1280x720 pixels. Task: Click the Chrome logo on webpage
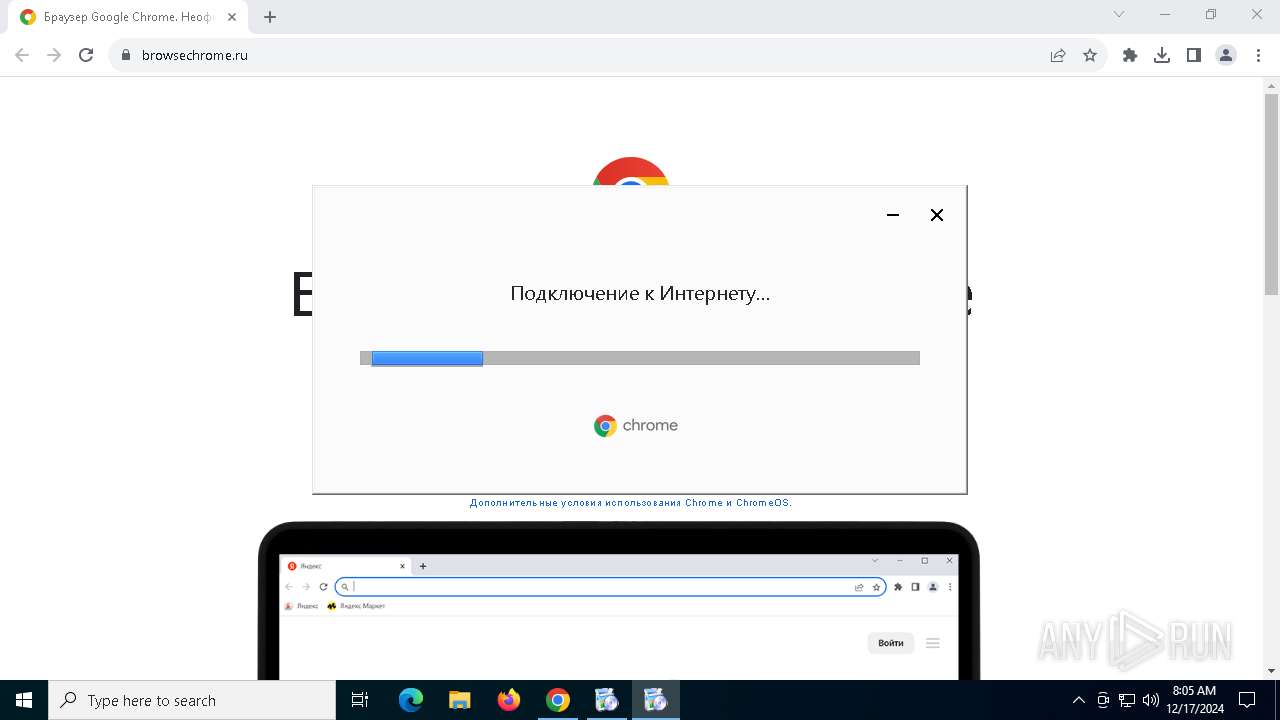tap(631, 171)
